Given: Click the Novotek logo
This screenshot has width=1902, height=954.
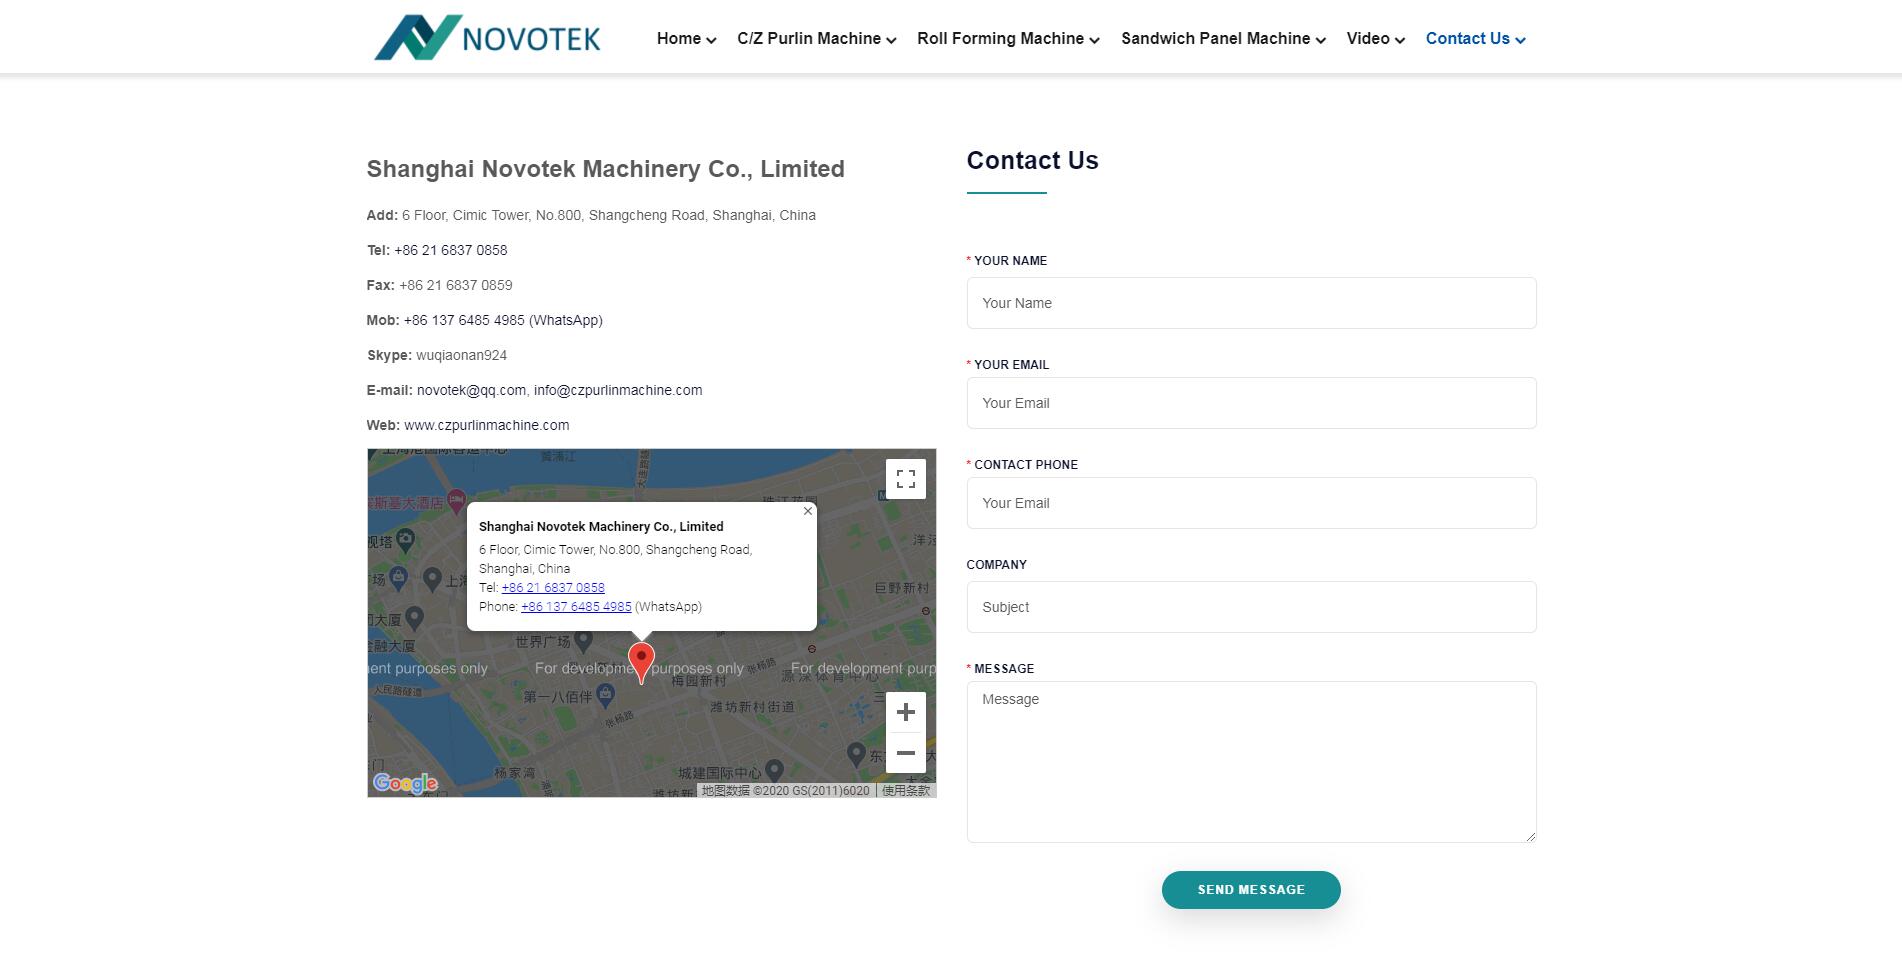Looking at the screenshot, I should coord(487,38).
